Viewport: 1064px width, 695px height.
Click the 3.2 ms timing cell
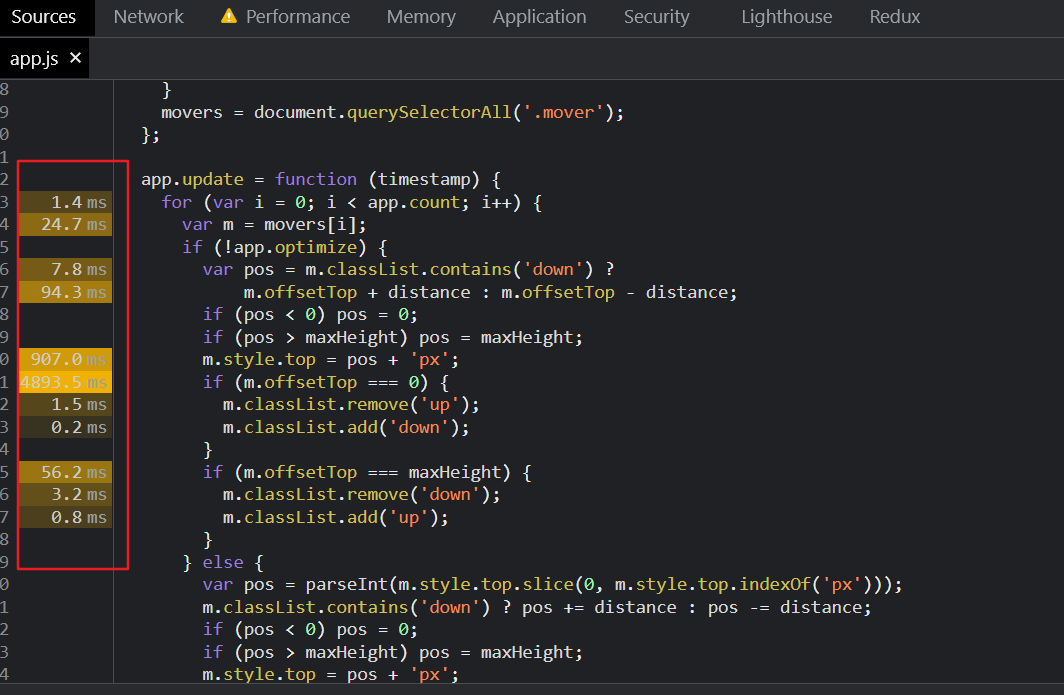coord(65,495)
